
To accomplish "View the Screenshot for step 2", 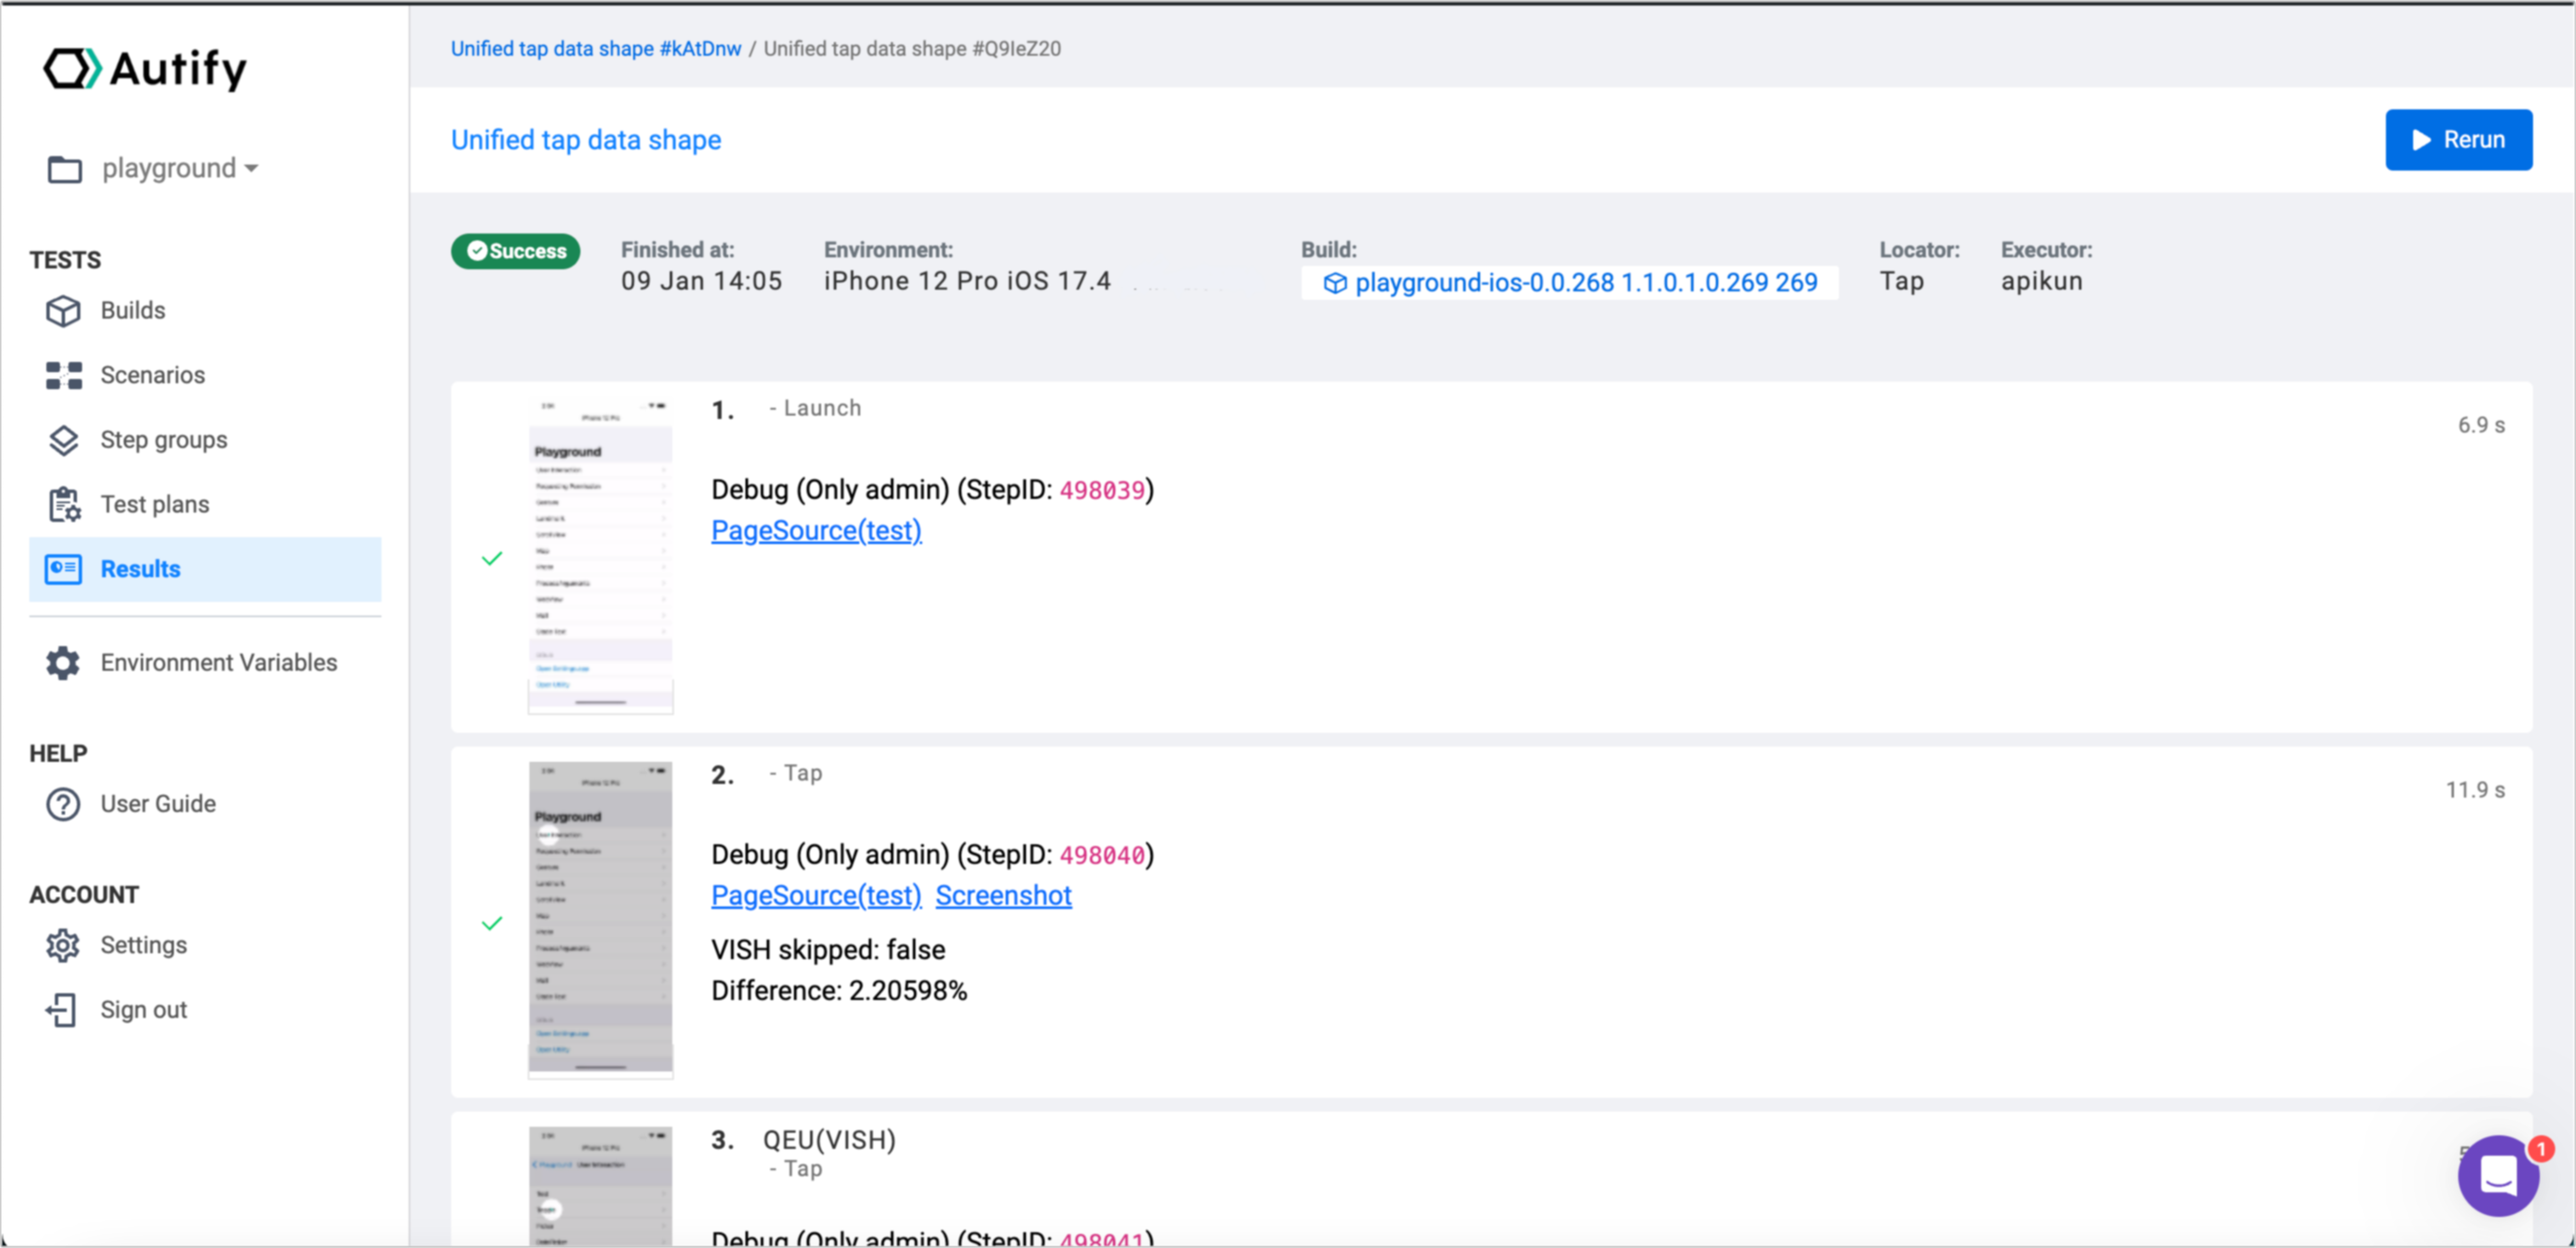I will 1003,895.
